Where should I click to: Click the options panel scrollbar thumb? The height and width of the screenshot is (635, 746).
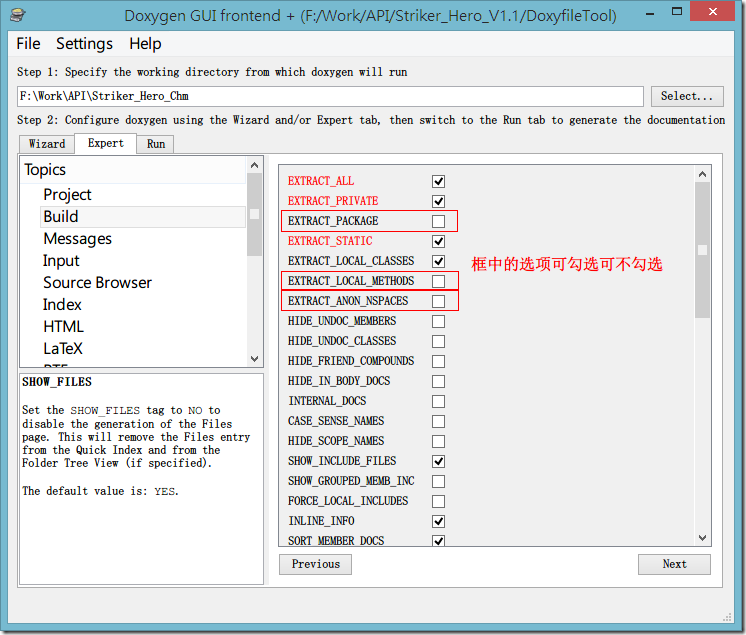click(702, 250)
